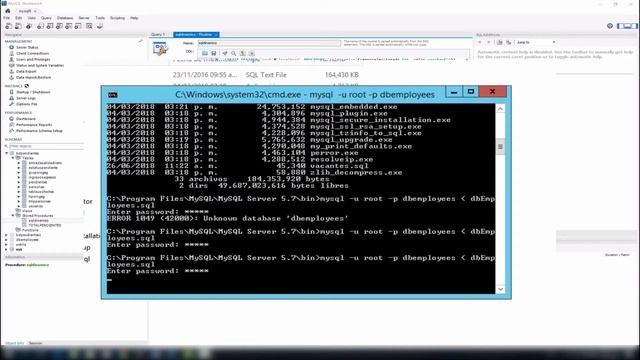
Task: Click the beautify query icon in DDL toolbar
Action: point(224,53)
